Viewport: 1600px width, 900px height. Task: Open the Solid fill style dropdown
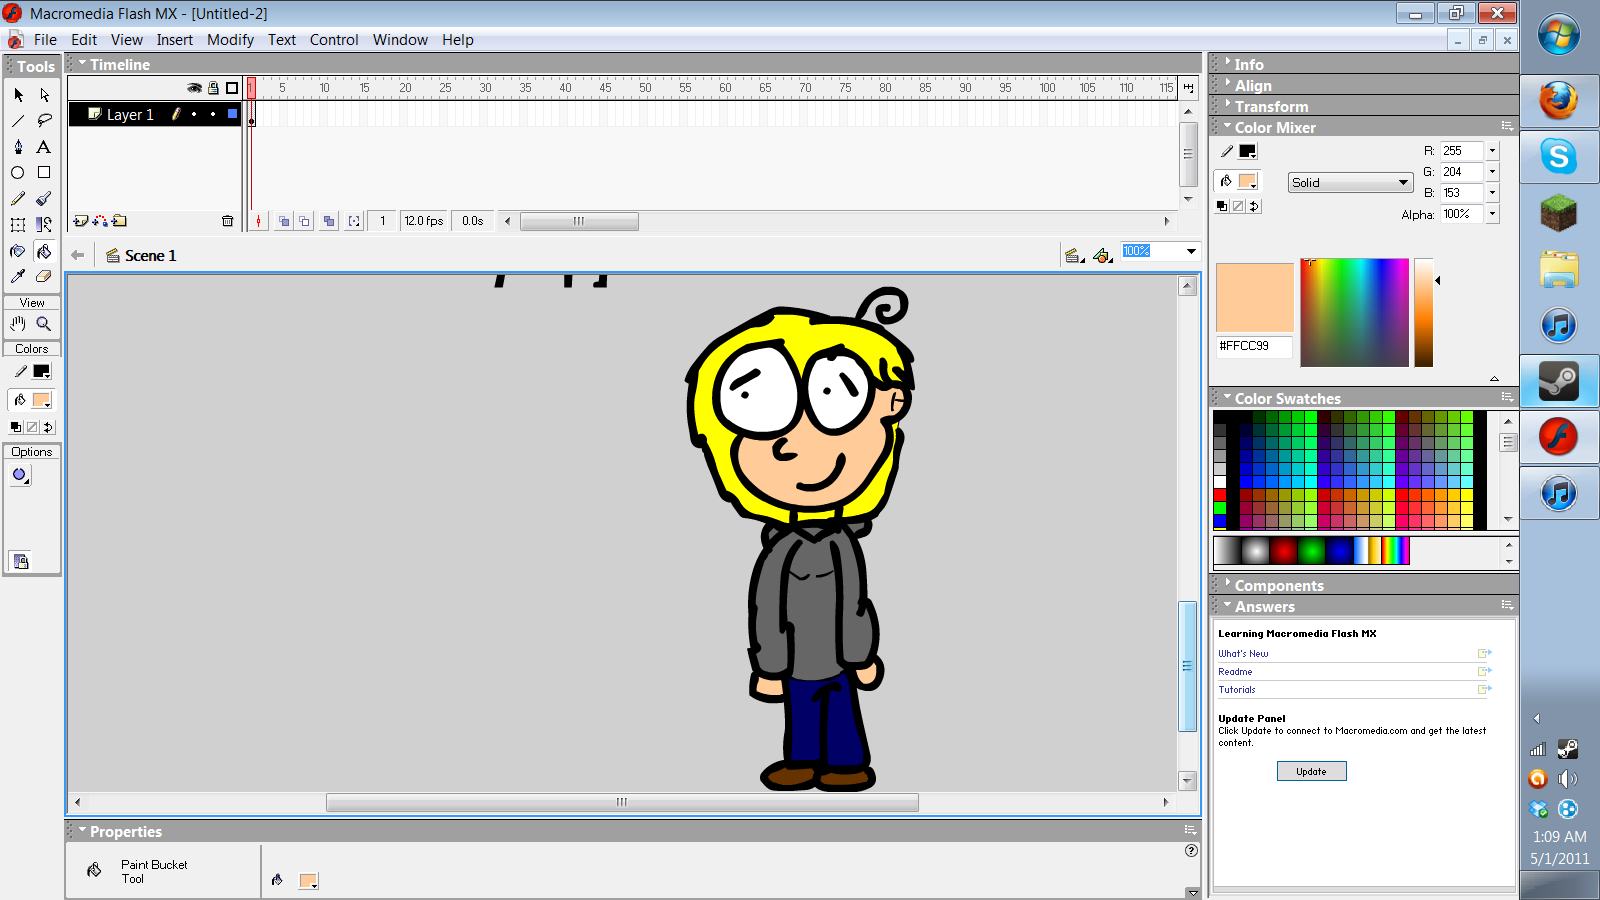[1350, 182]
